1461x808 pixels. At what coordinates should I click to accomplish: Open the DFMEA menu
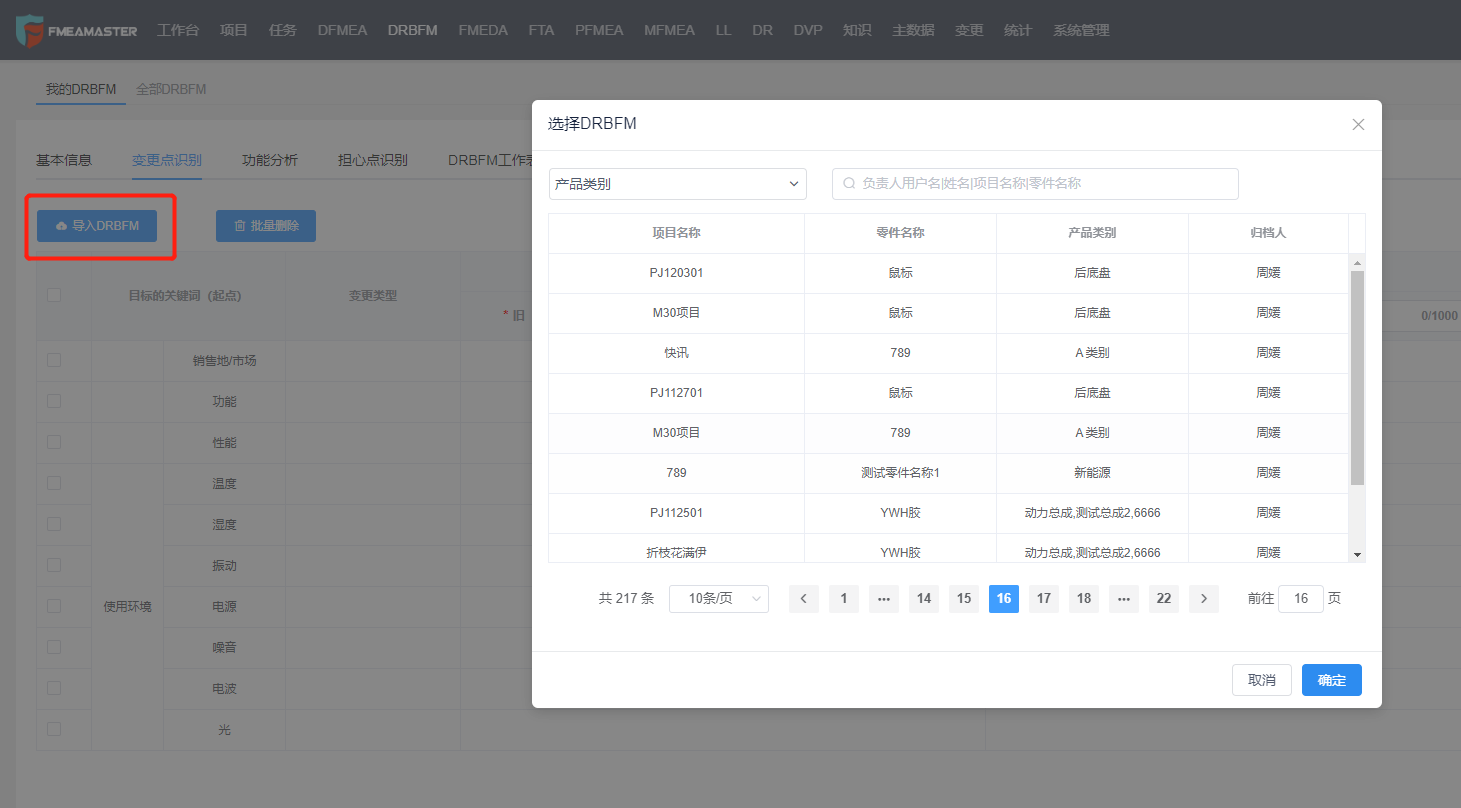tap(342, 30)
